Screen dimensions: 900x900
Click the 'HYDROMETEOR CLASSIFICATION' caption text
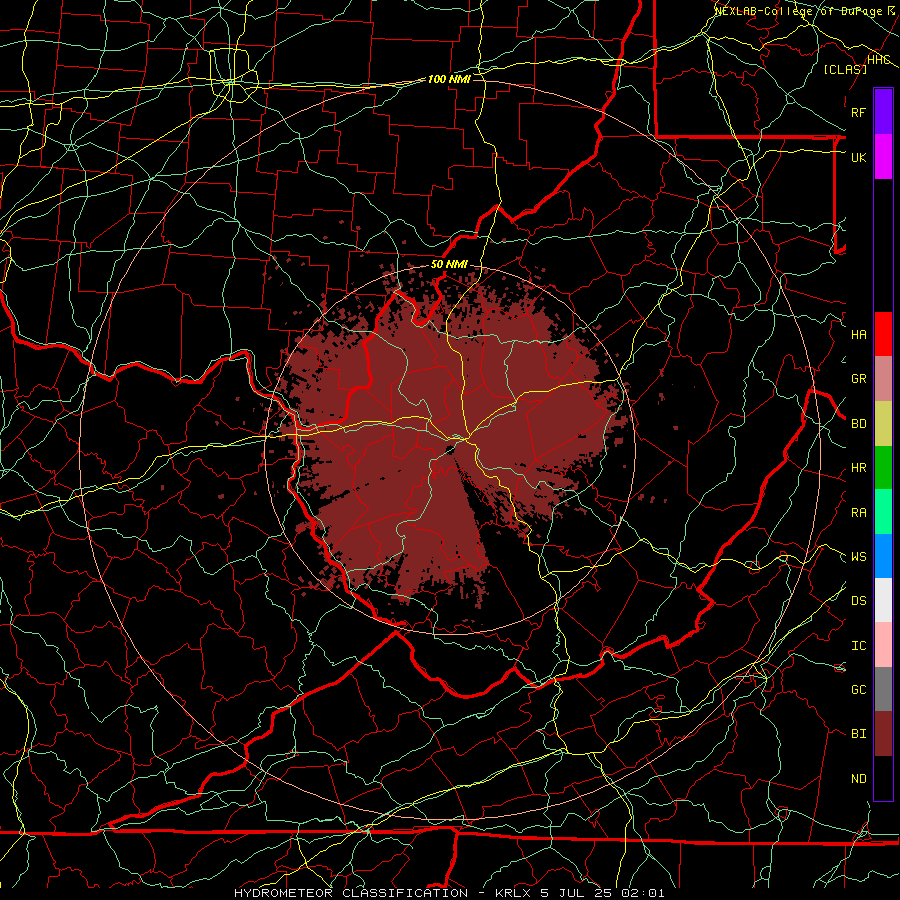[351, 893]
